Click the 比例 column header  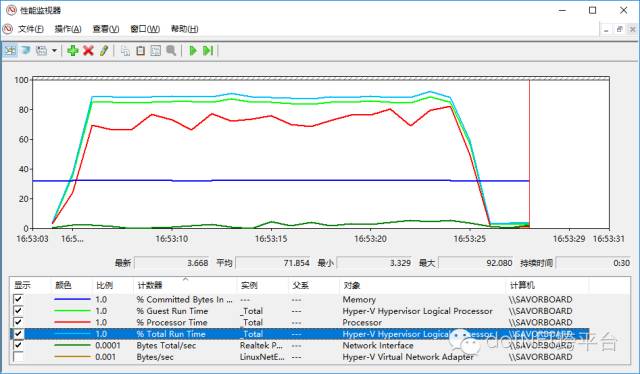[x=113, y=285]
